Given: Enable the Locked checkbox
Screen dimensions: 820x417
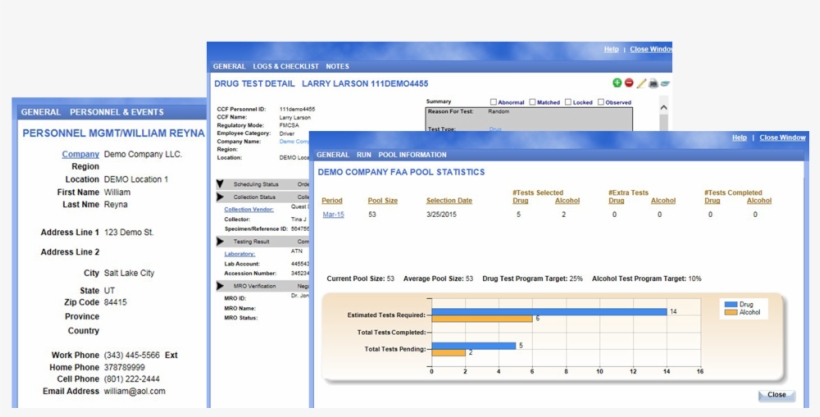Looking at the screenshot, I should coord(568,102).
